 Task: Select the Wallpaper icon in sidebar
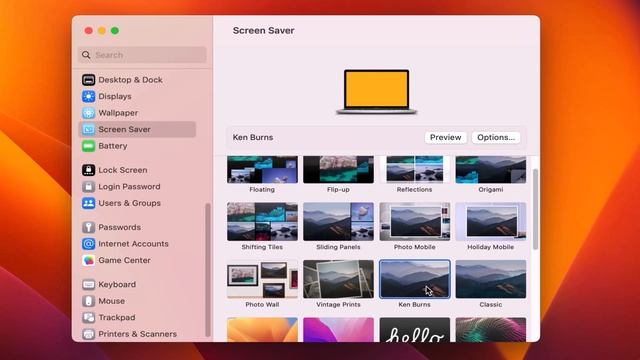pos(89,113)
